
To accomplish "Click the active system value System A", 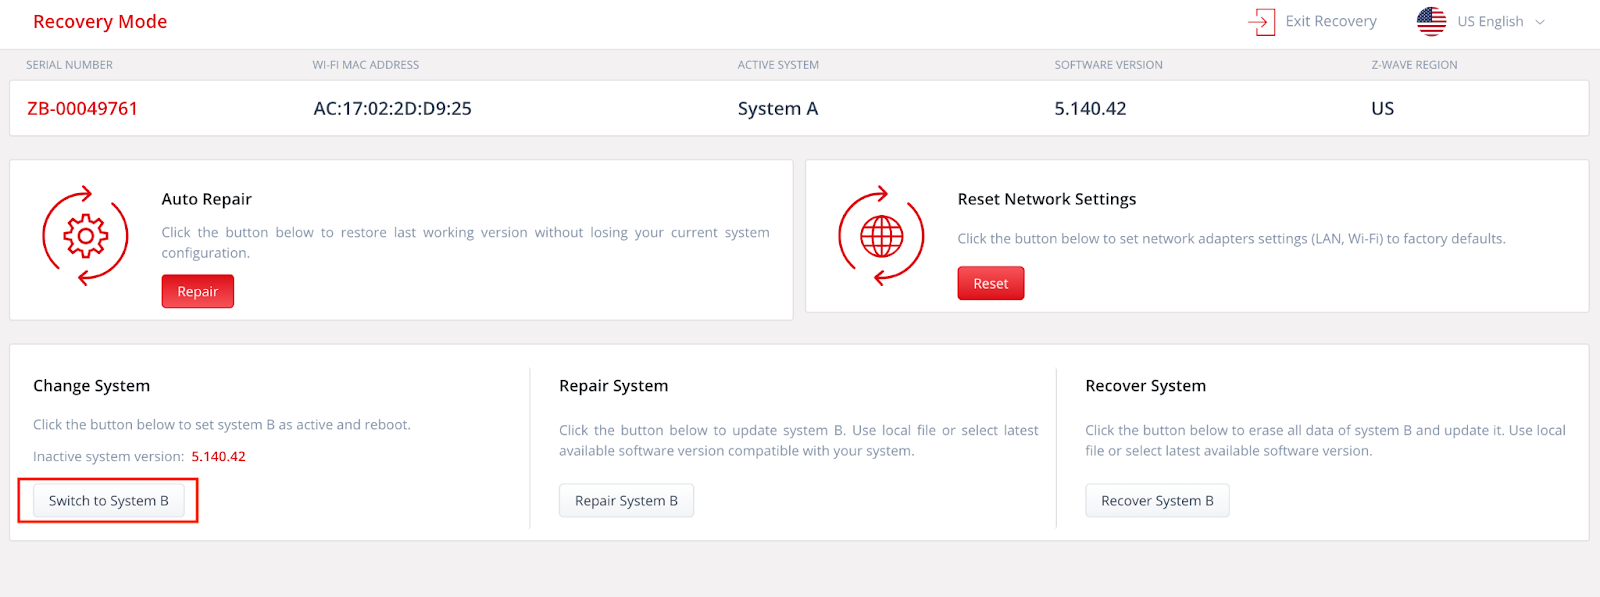I will (x=778, y=108).
